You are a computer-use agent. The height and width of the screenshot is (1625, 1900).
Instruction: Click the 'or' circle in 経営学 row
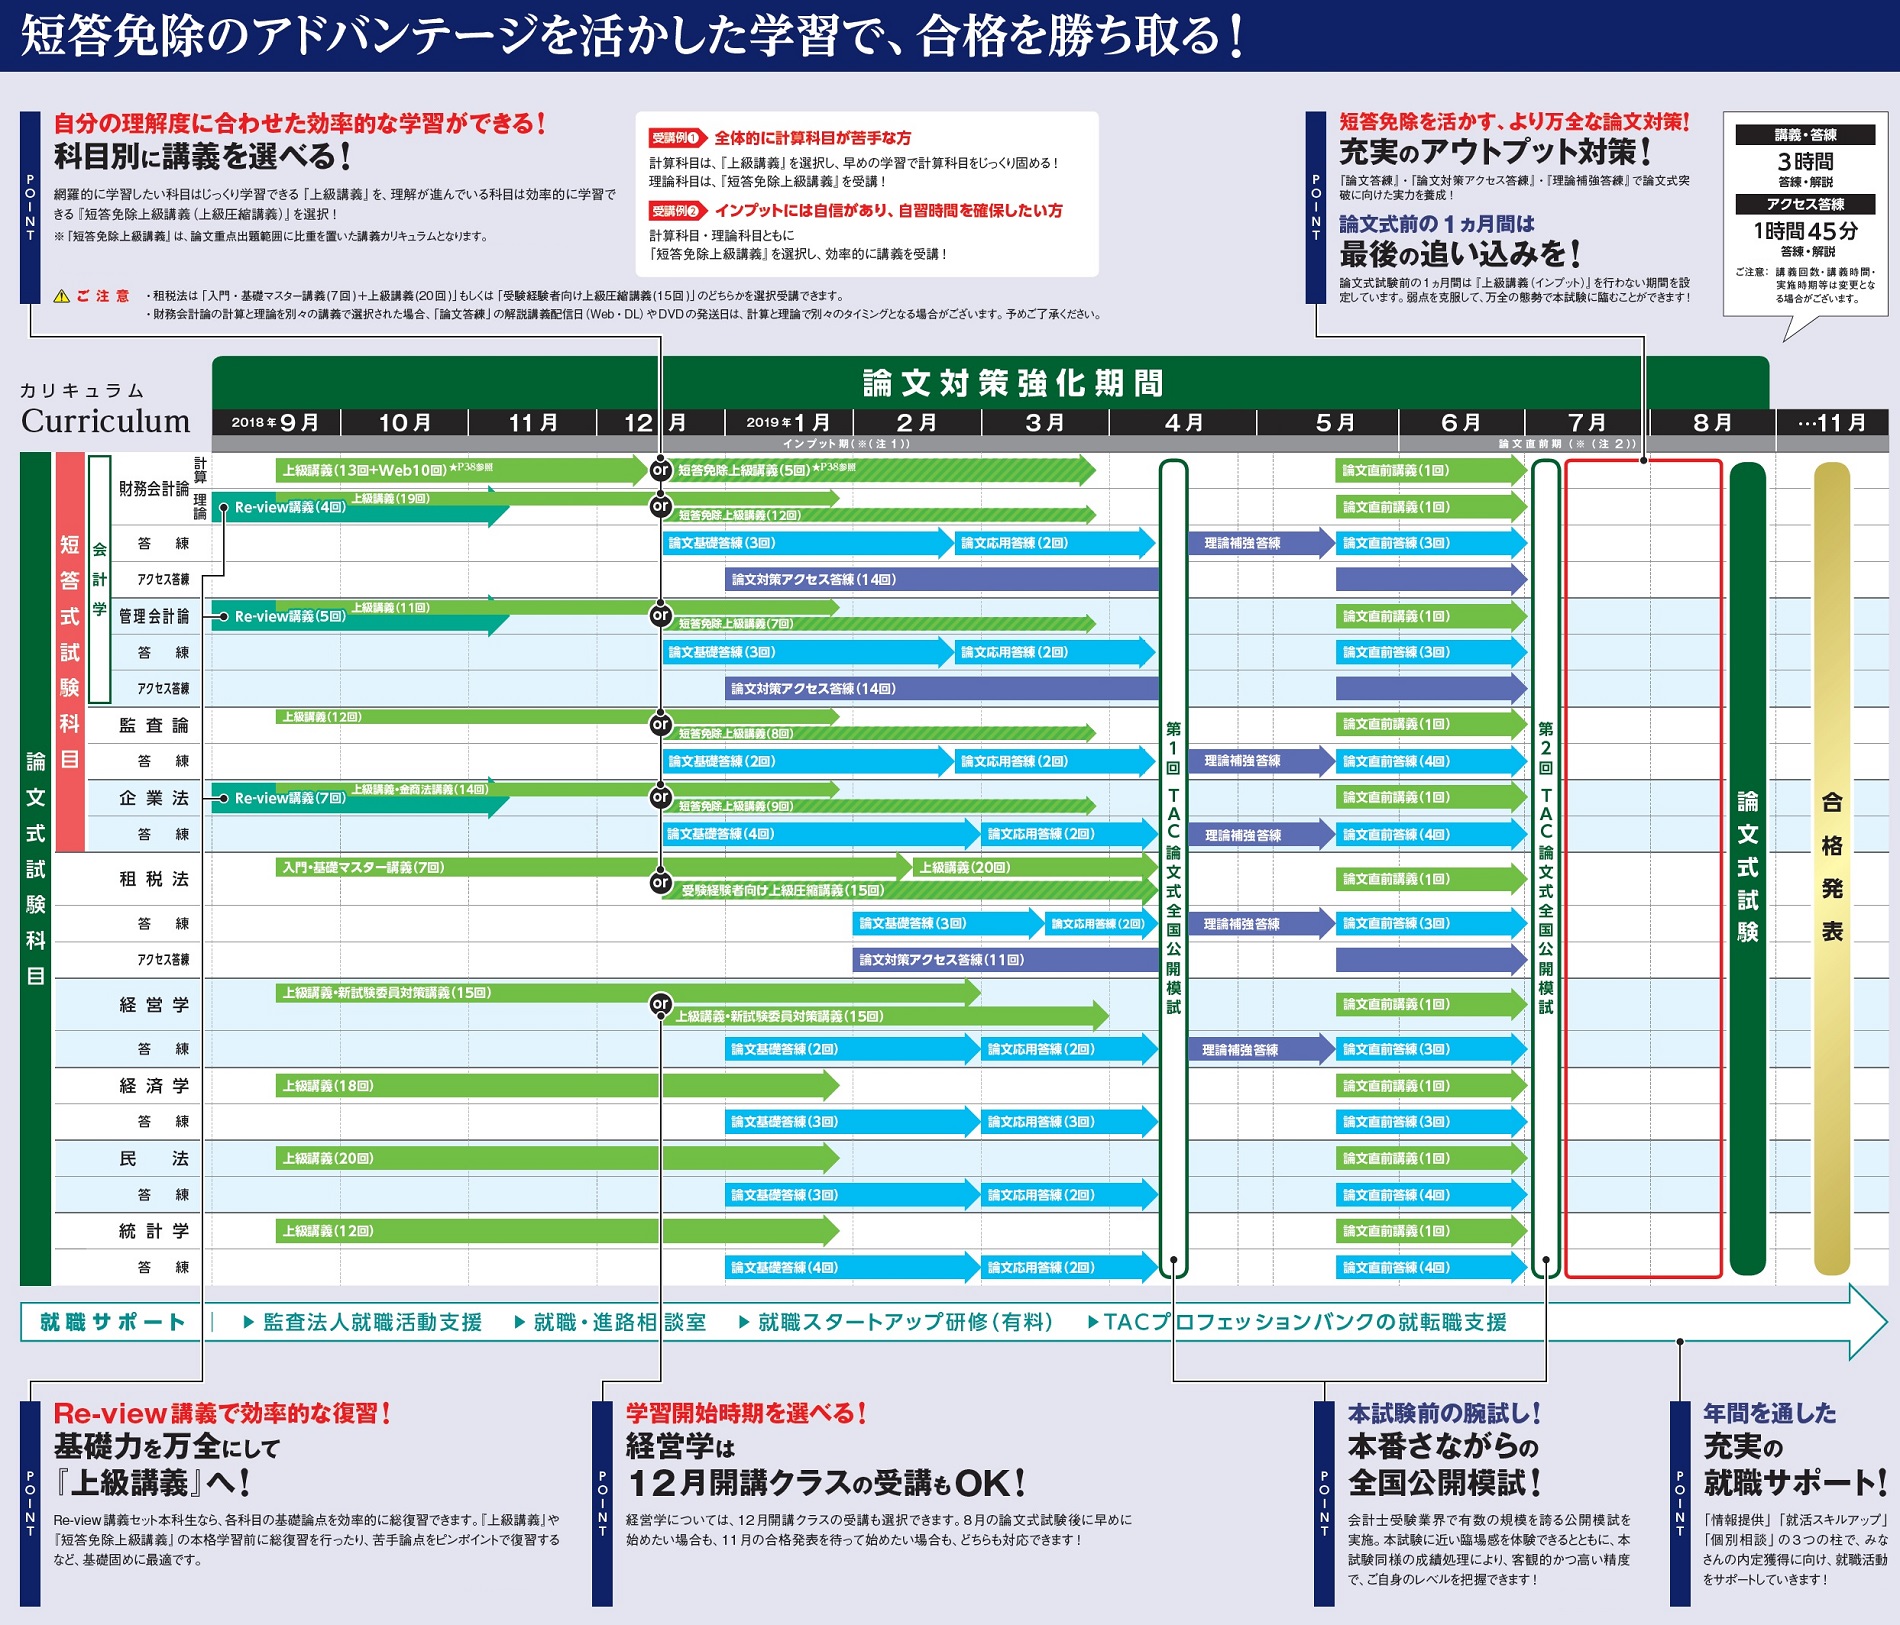(660, 1003)
